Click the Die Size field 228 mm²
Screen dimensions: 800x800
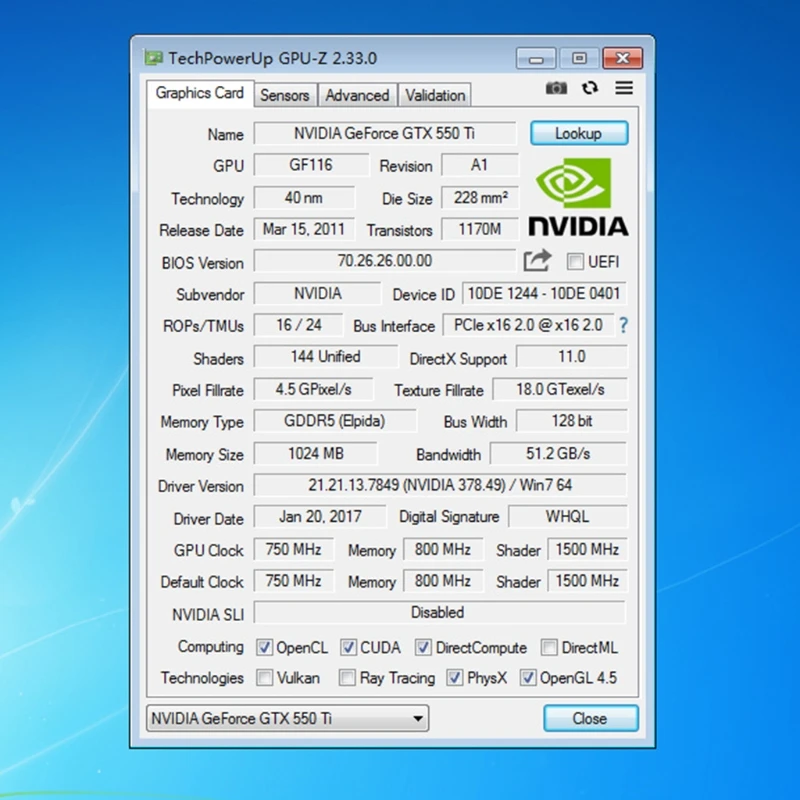coord(480,198)
